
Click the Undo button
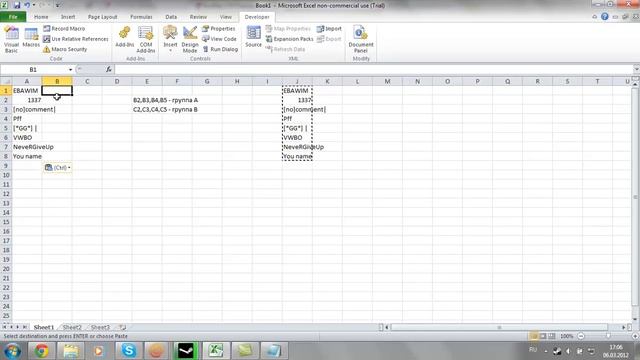click(27, 5)
